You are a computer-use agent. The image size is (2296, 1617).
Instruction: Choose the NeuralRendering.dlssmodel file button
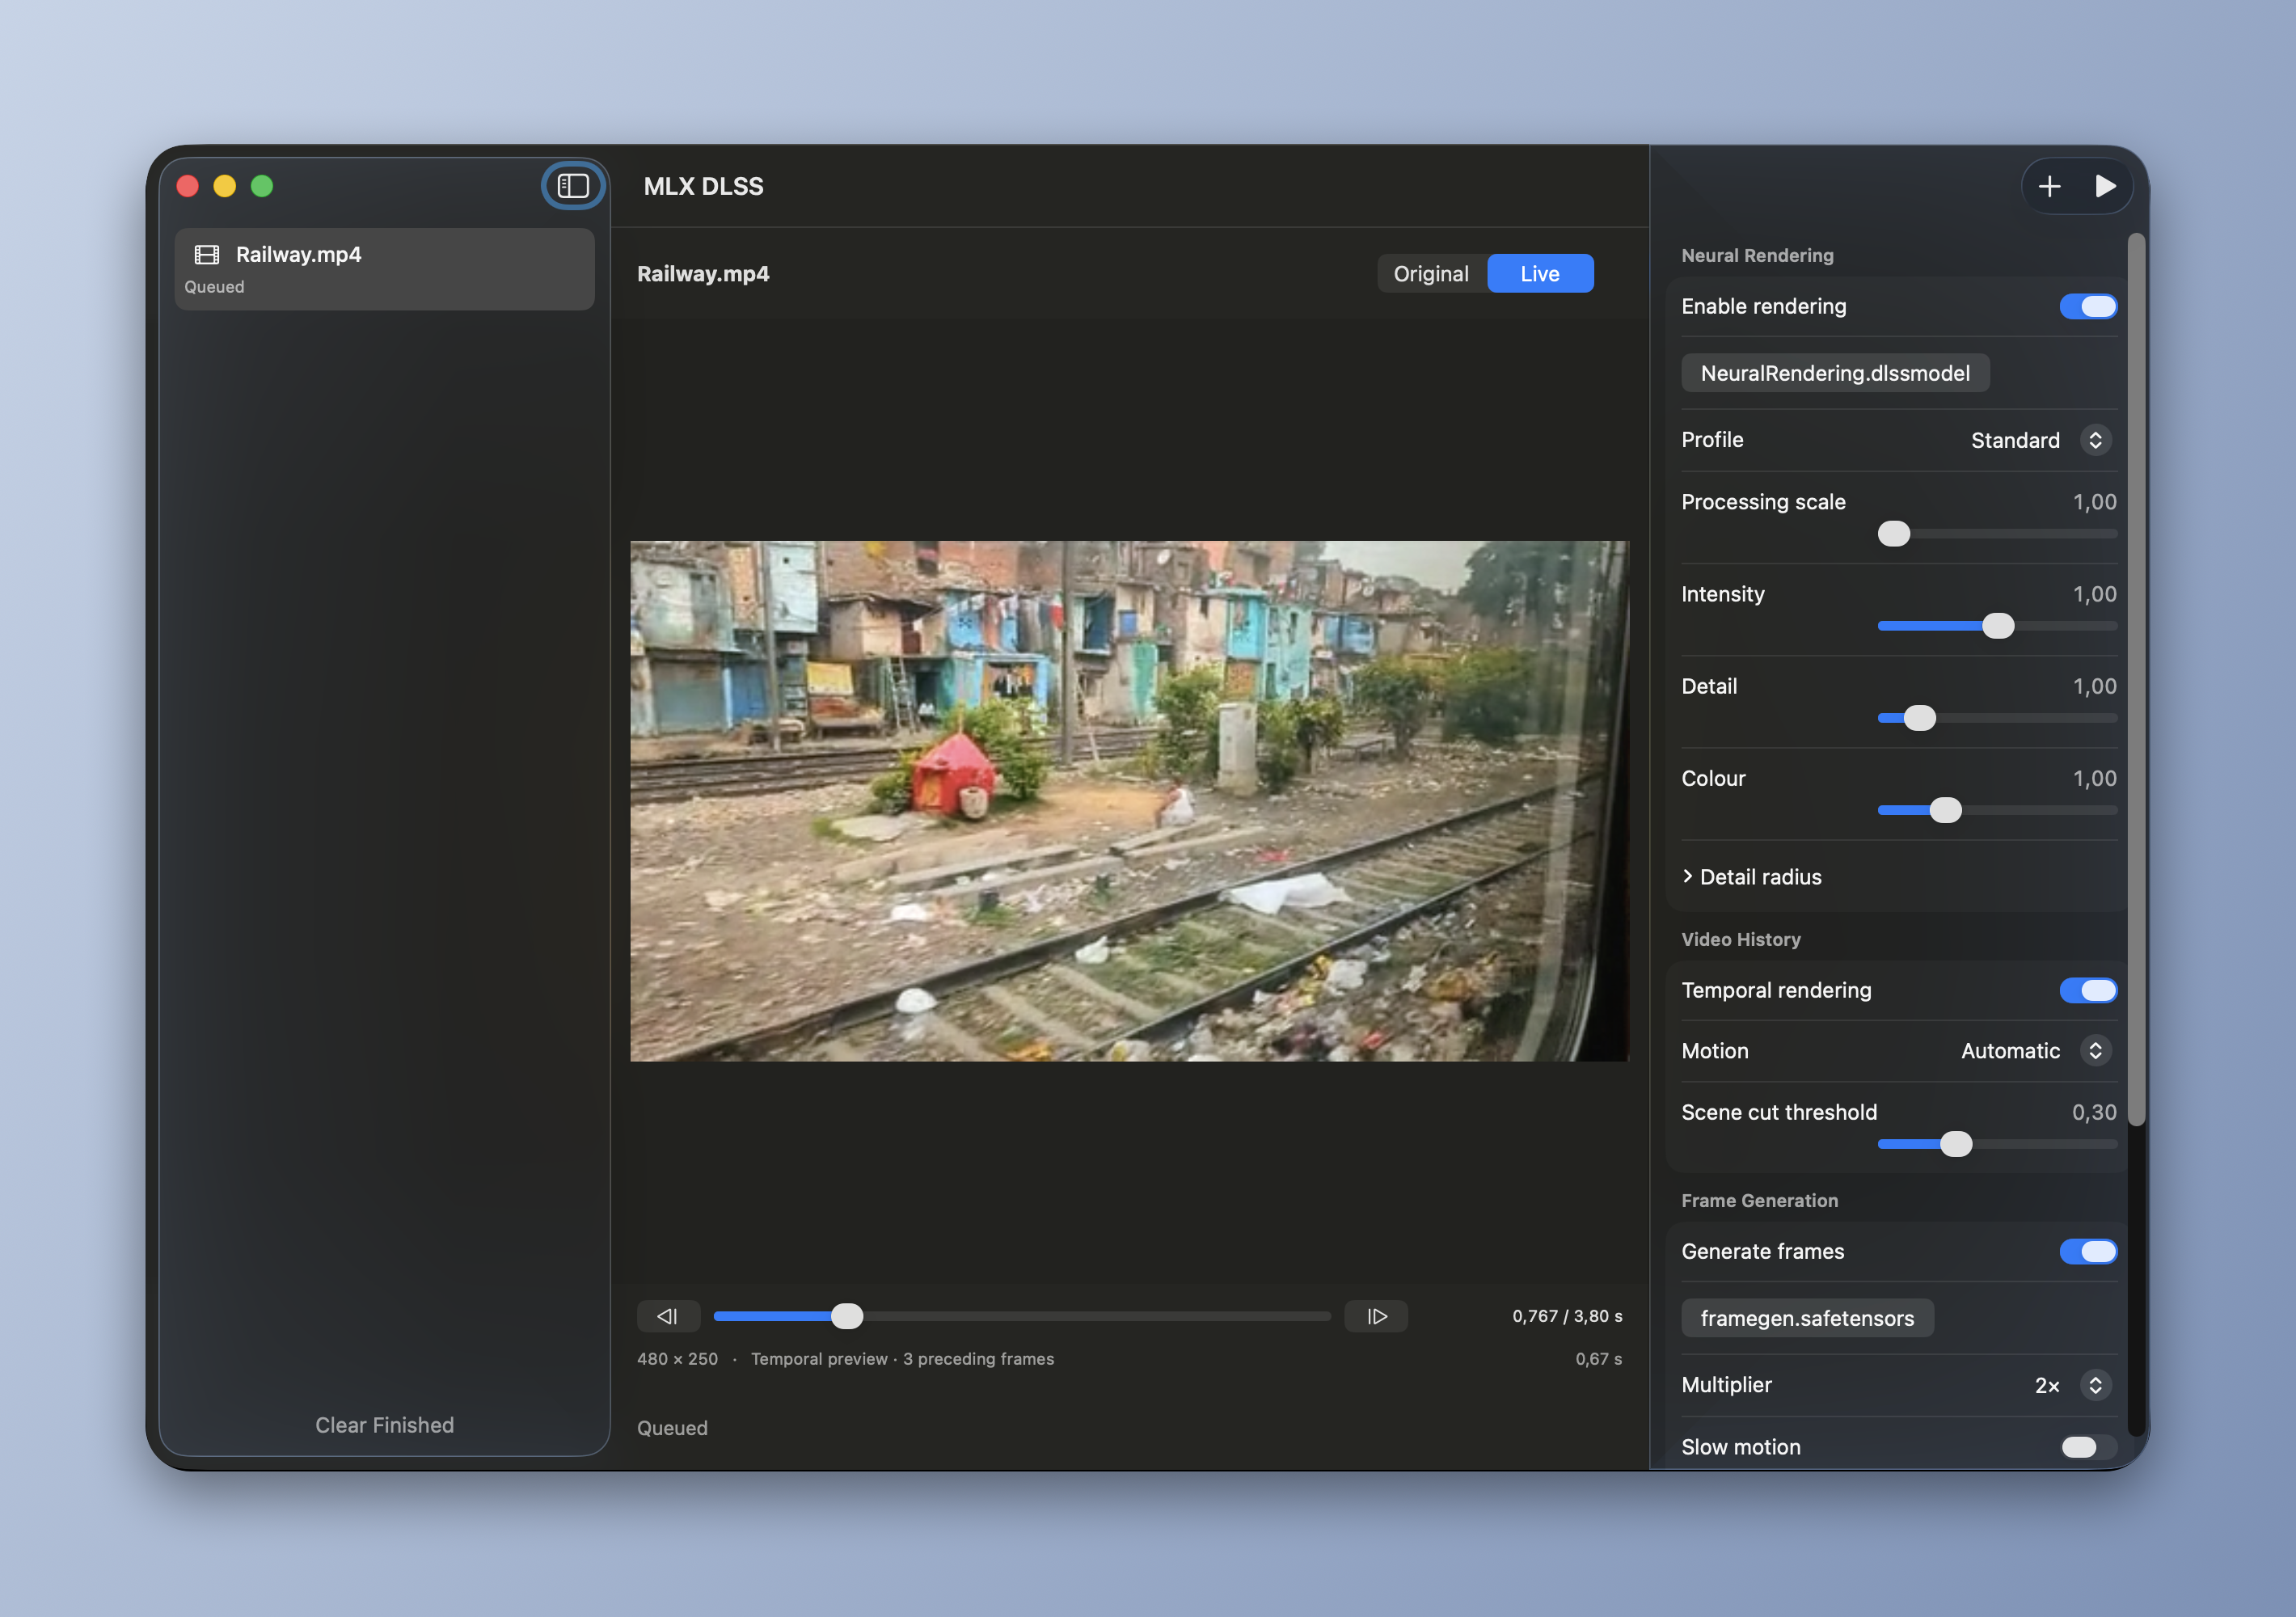click(x=1835, y=373)
